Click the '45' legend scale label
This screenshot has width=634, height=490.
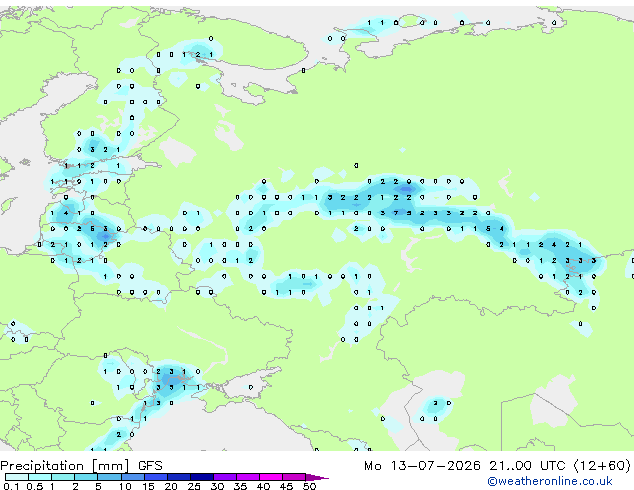[287, 486]
